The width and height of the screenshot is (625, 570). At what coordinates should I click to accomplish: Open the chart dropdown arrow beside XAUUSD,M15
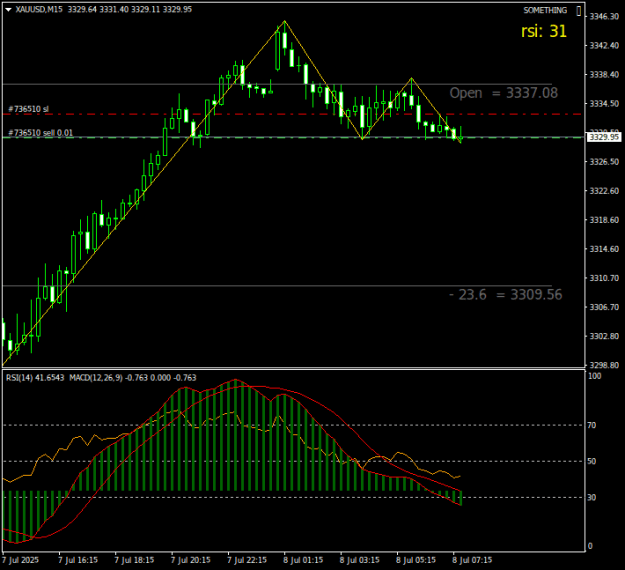tap(8, 10)
